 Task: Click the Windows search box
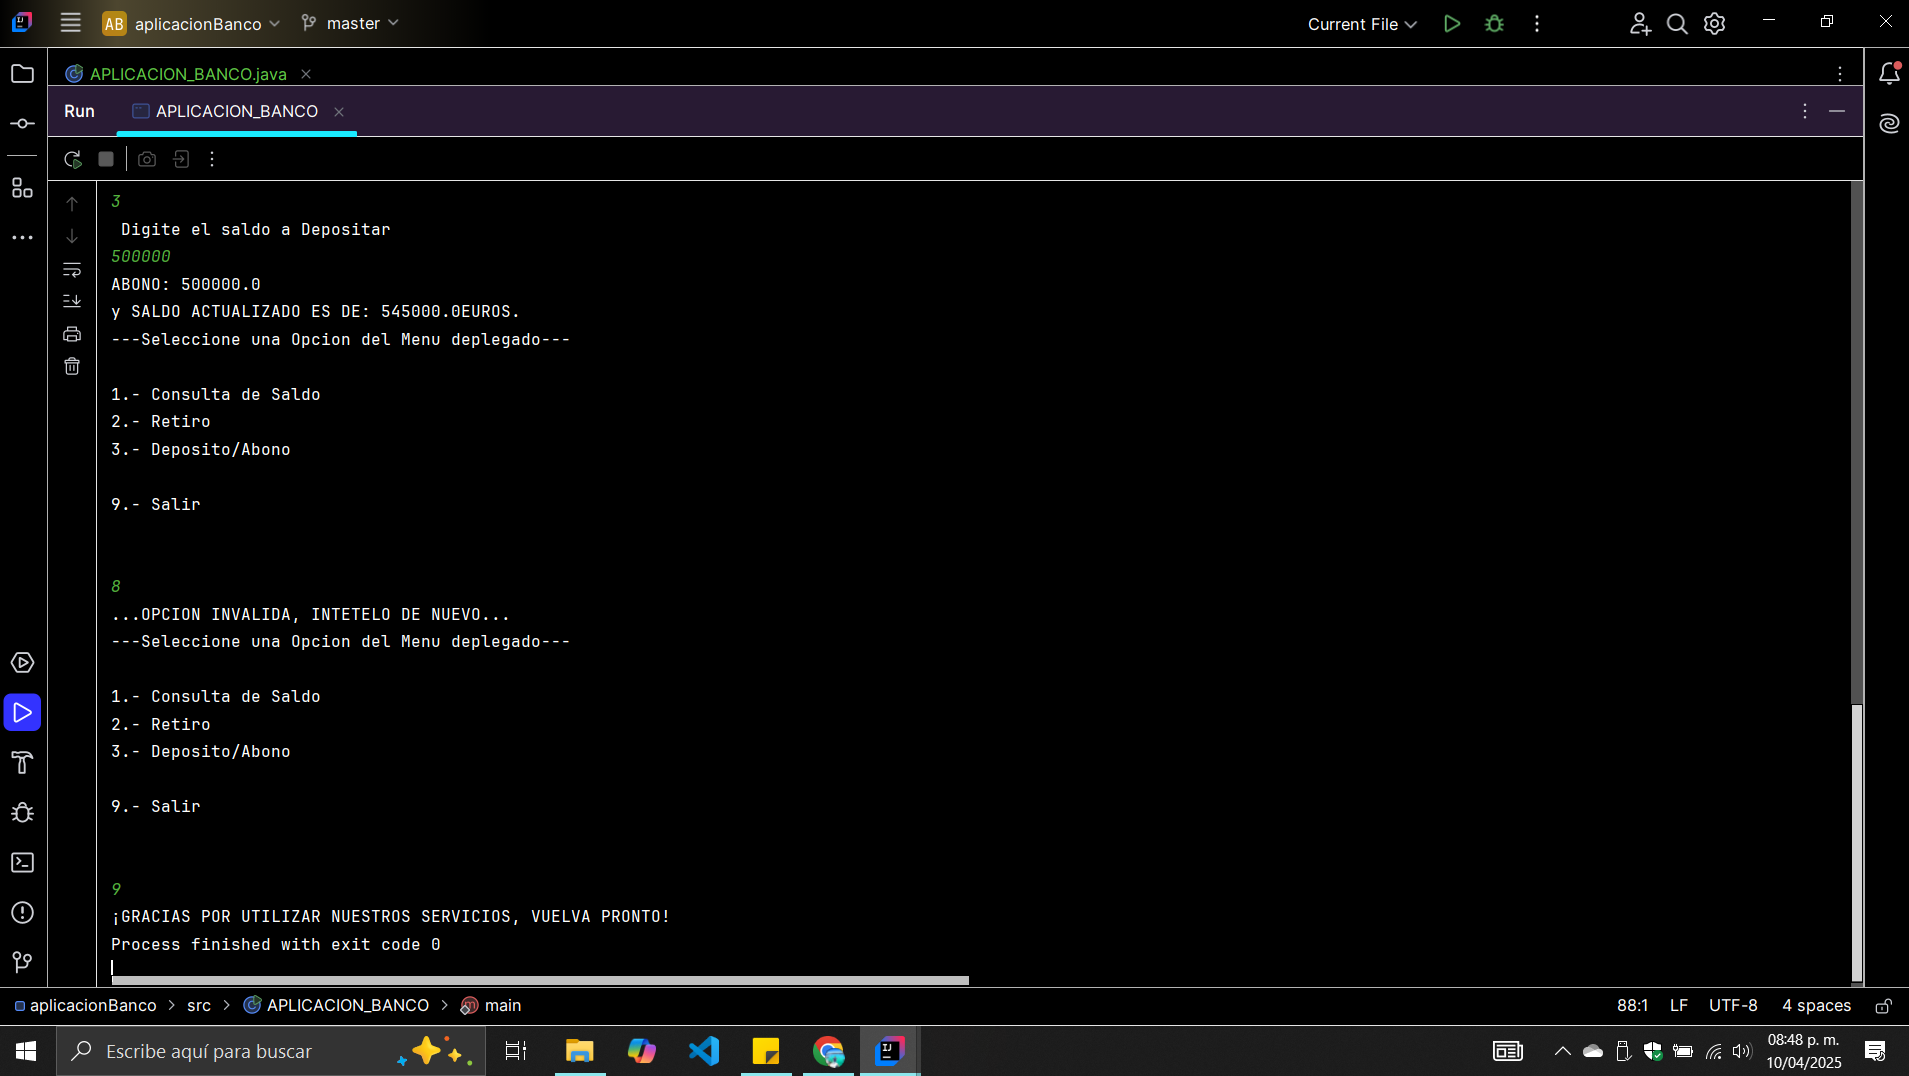(270, 1051)
